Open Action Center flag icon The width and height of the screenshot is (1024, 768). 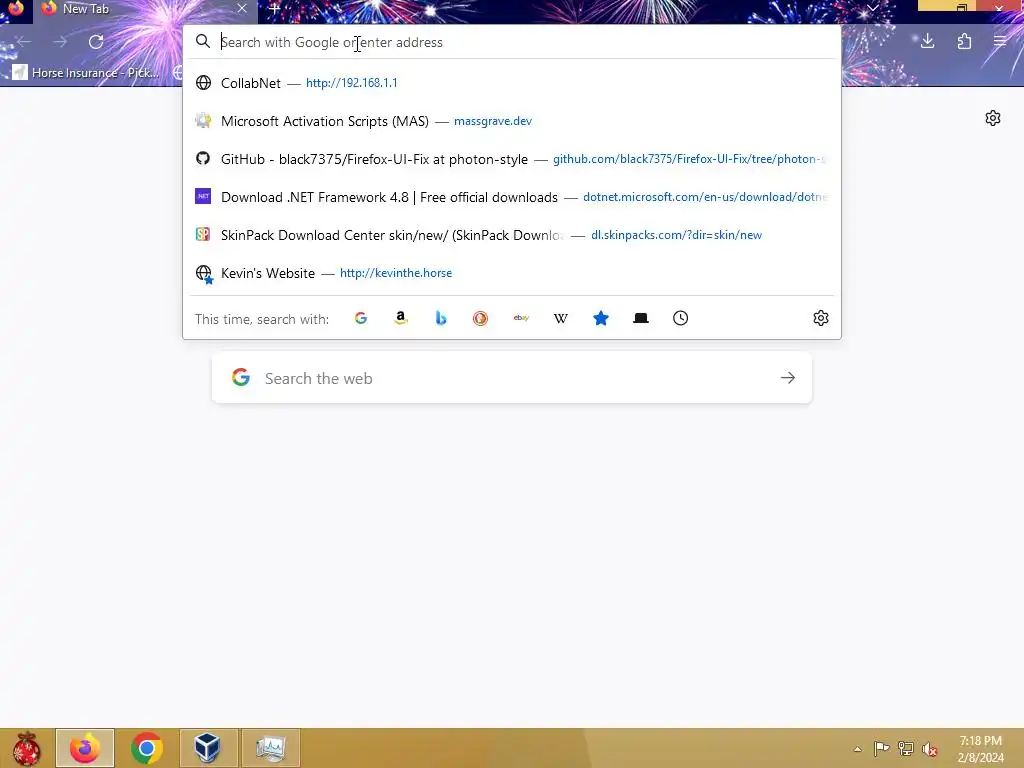click(881, 748)
